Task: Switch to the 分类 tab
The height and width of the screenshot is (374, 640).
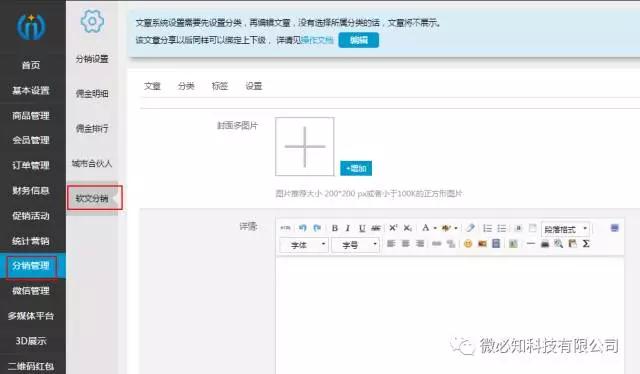Action: pyautogui.click(x=186, y=86)
